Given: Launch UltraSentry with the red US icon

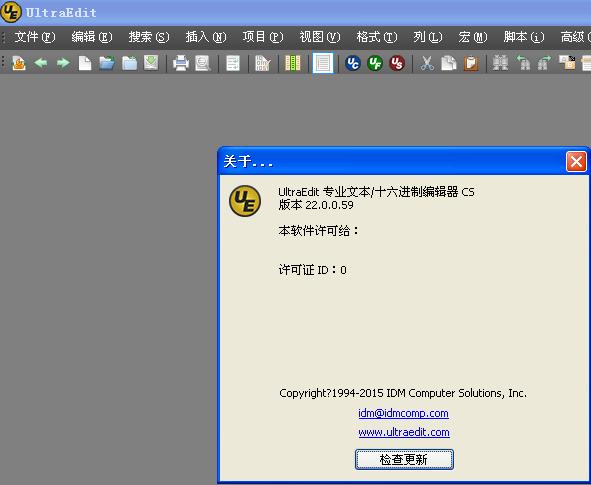Looking at the screenshot, I should 397,63.
